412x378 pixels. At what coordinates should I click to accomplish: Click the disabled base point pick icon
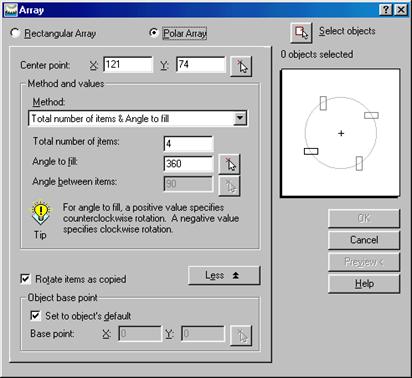click(x=241, y=335)
